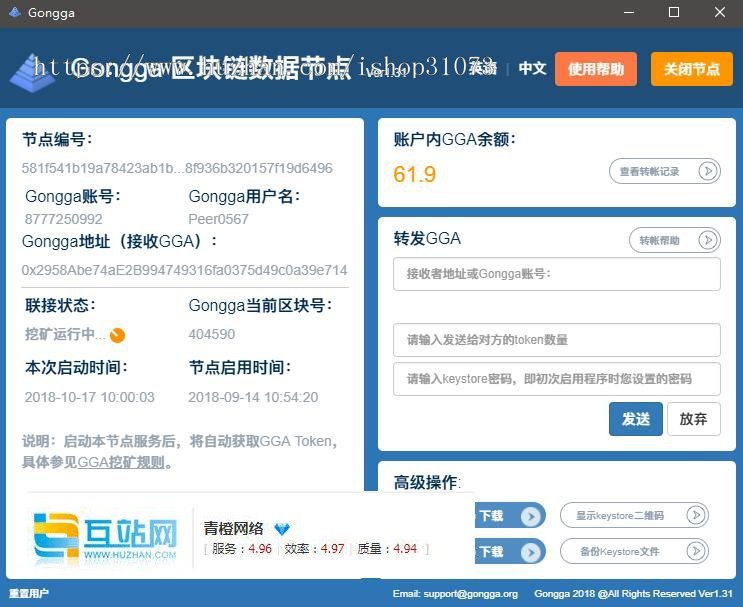Click start time 2018-10-17 10:00:03
This screenshot has width=743, height=607.
click(90, 397)
